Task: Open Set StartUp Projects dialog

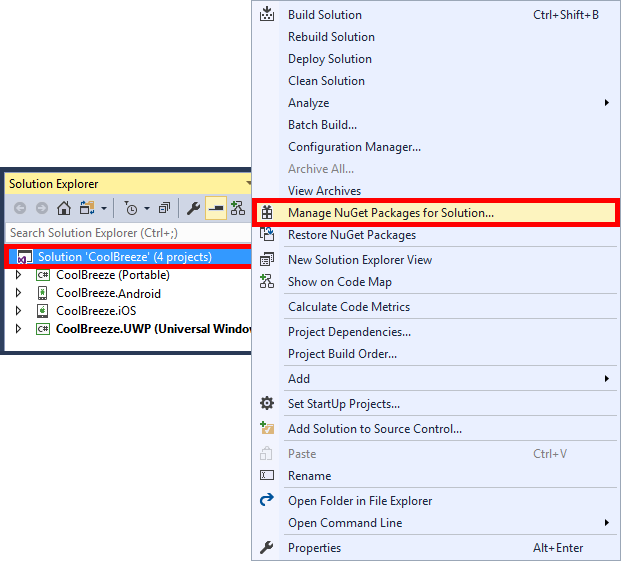Action: coord(343,404)
